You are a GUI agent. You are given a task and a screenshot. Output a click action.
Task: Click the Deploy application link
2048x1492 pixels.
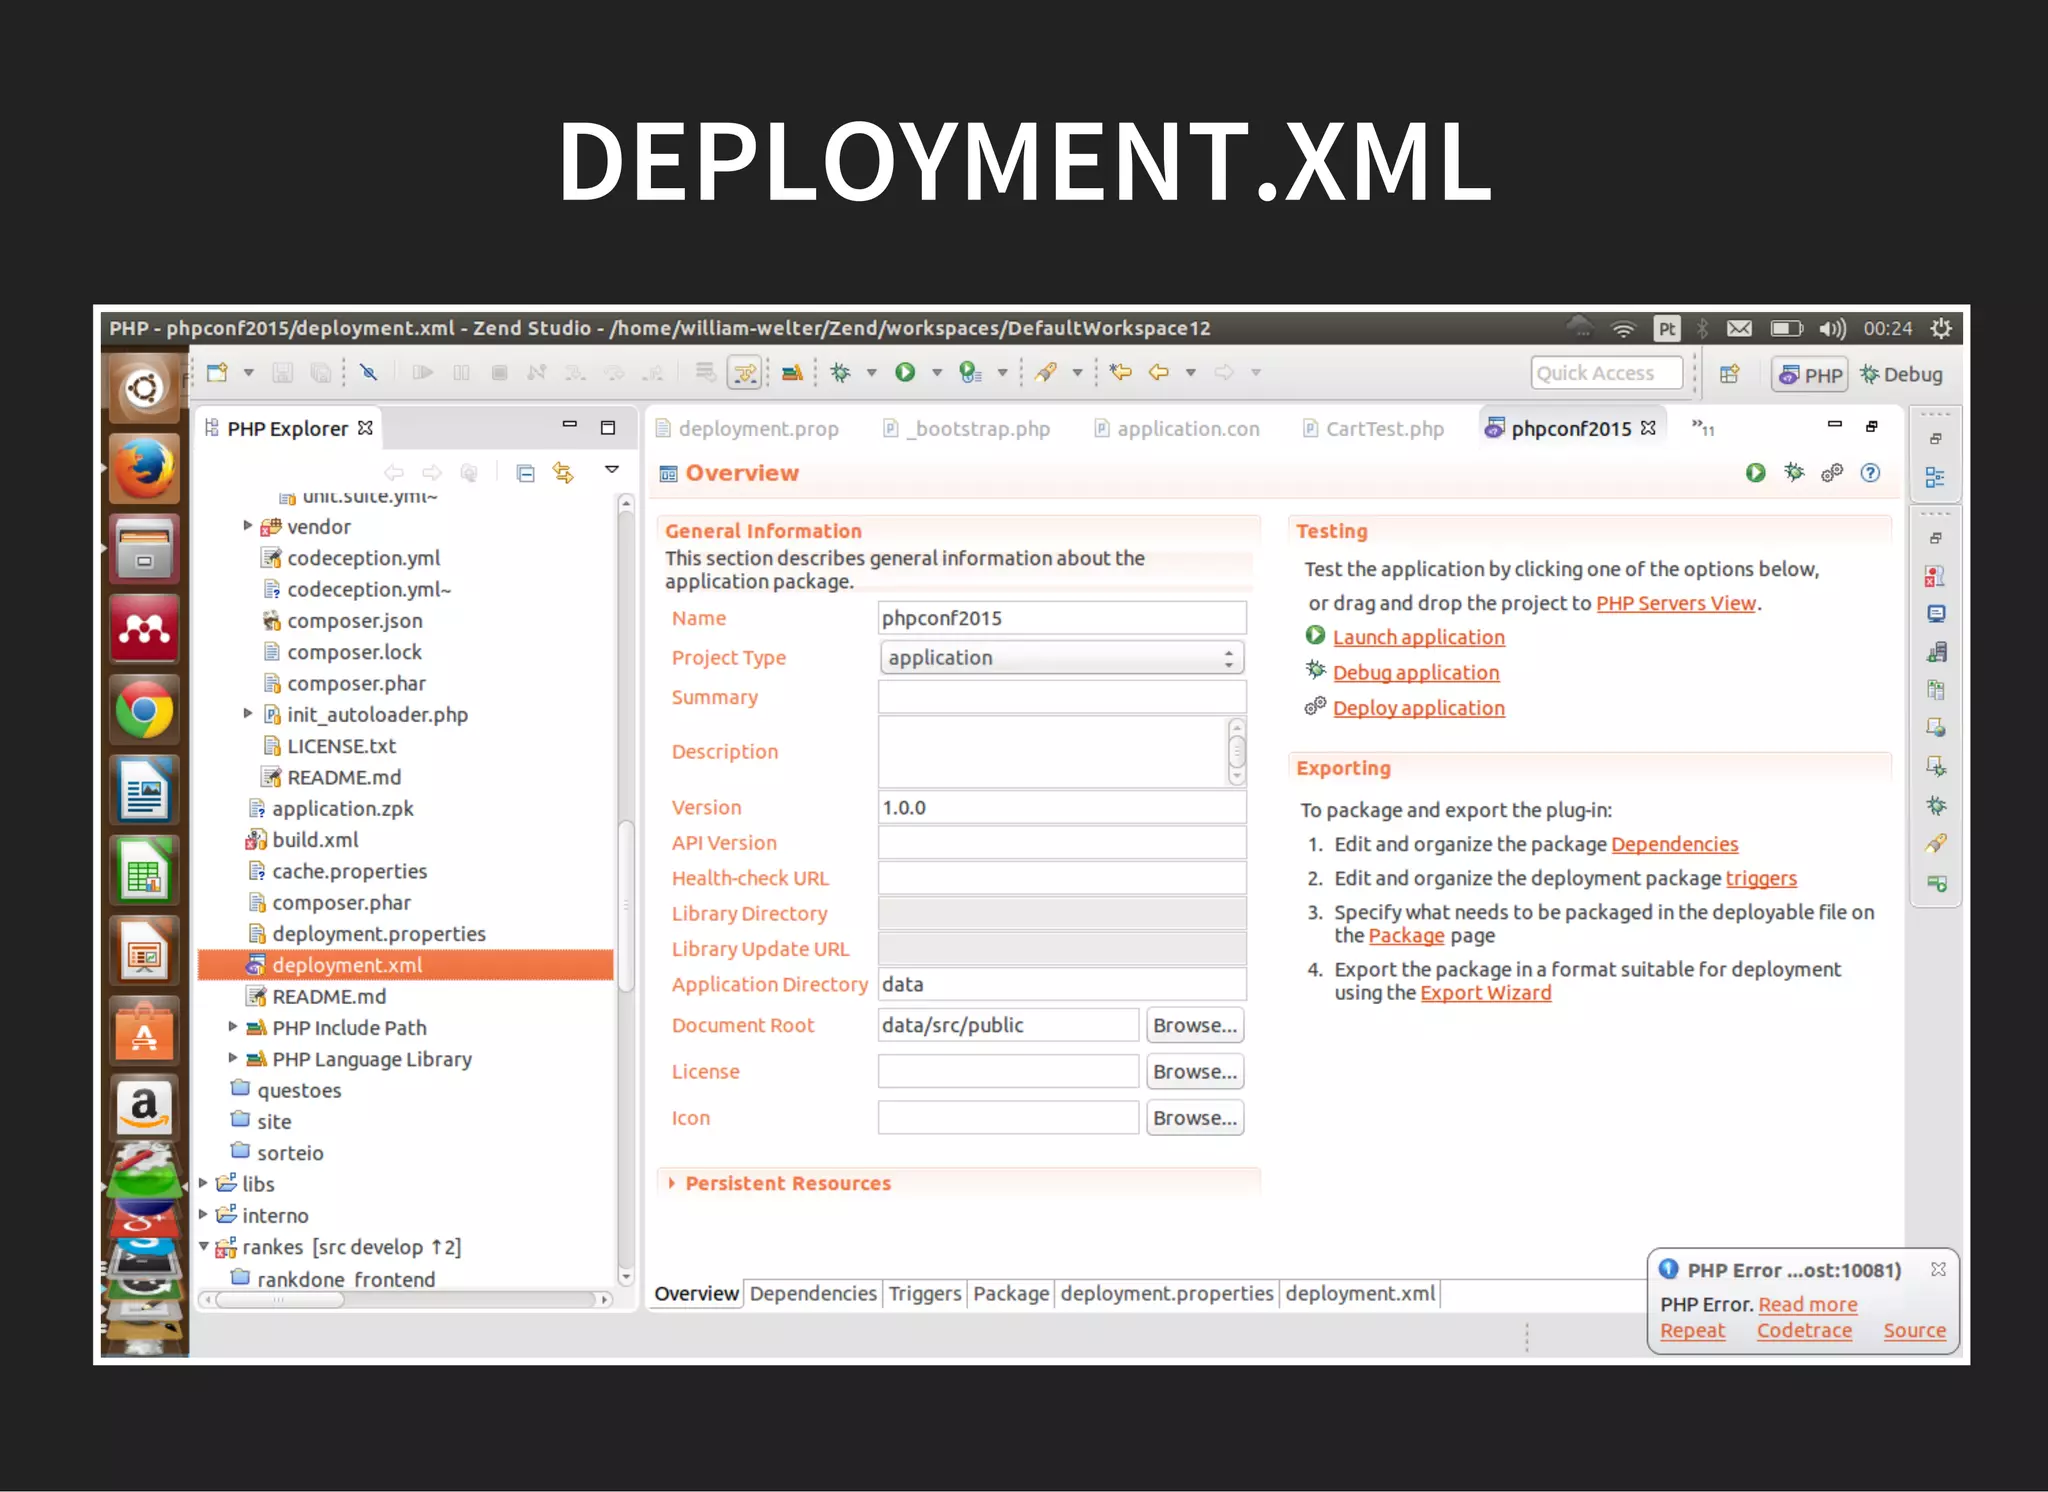[1418, 708]
